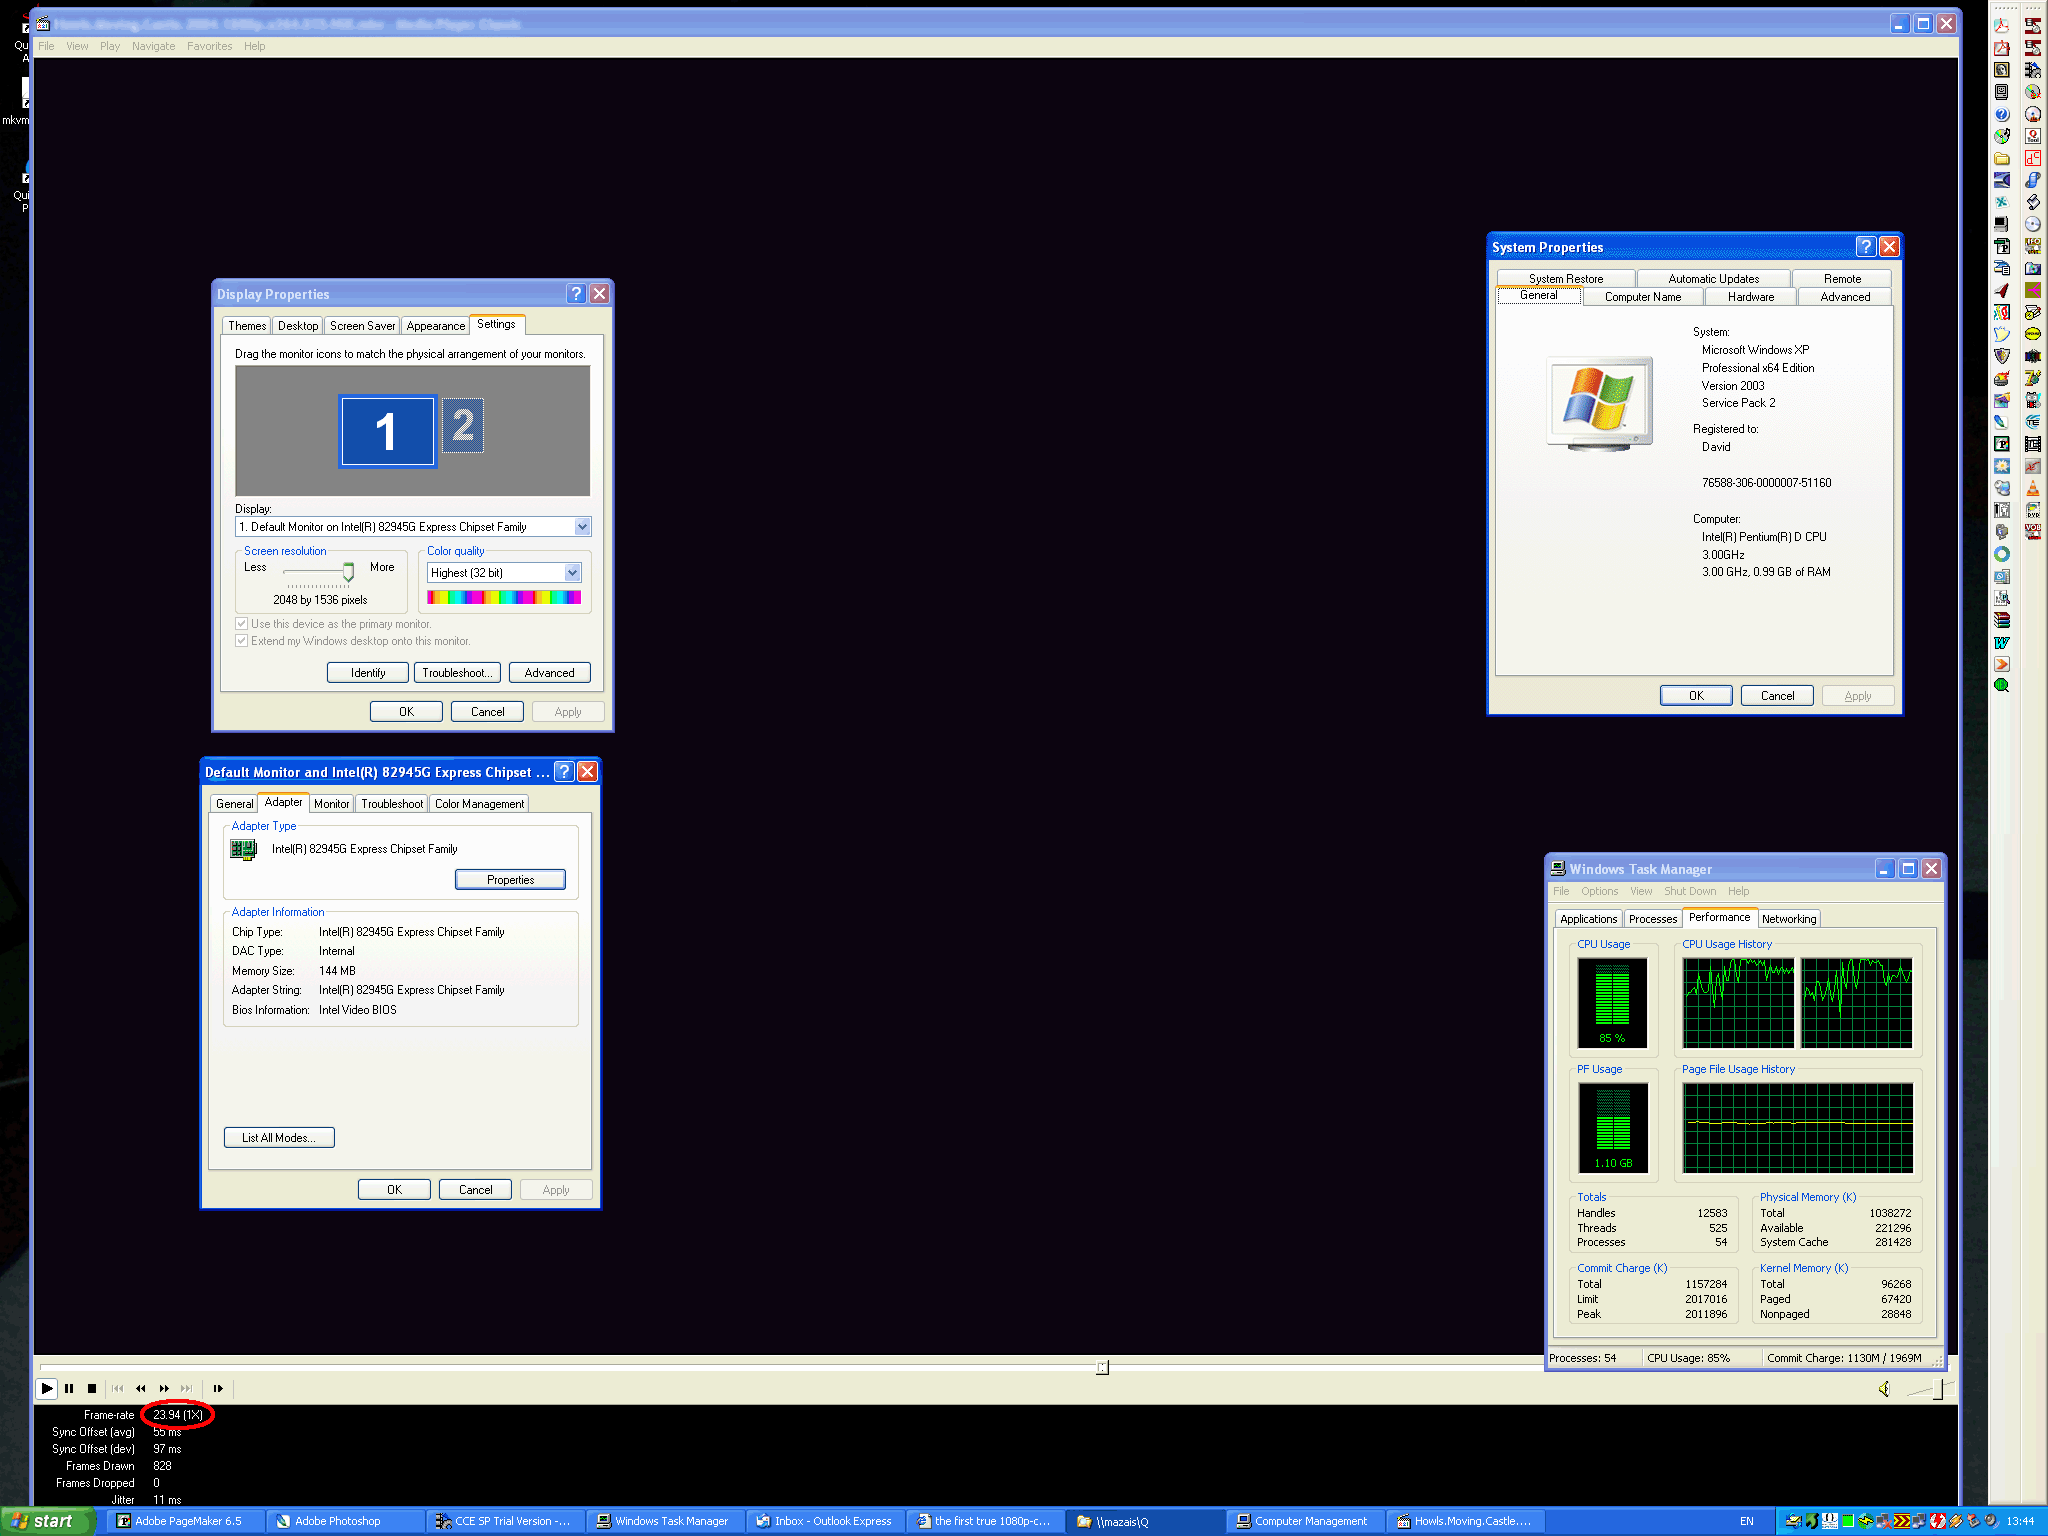Viewport: 2048px width, 1536px height.
Task: Open the yellow folder icon in side bar
Action: click(x=2002, y=158)
